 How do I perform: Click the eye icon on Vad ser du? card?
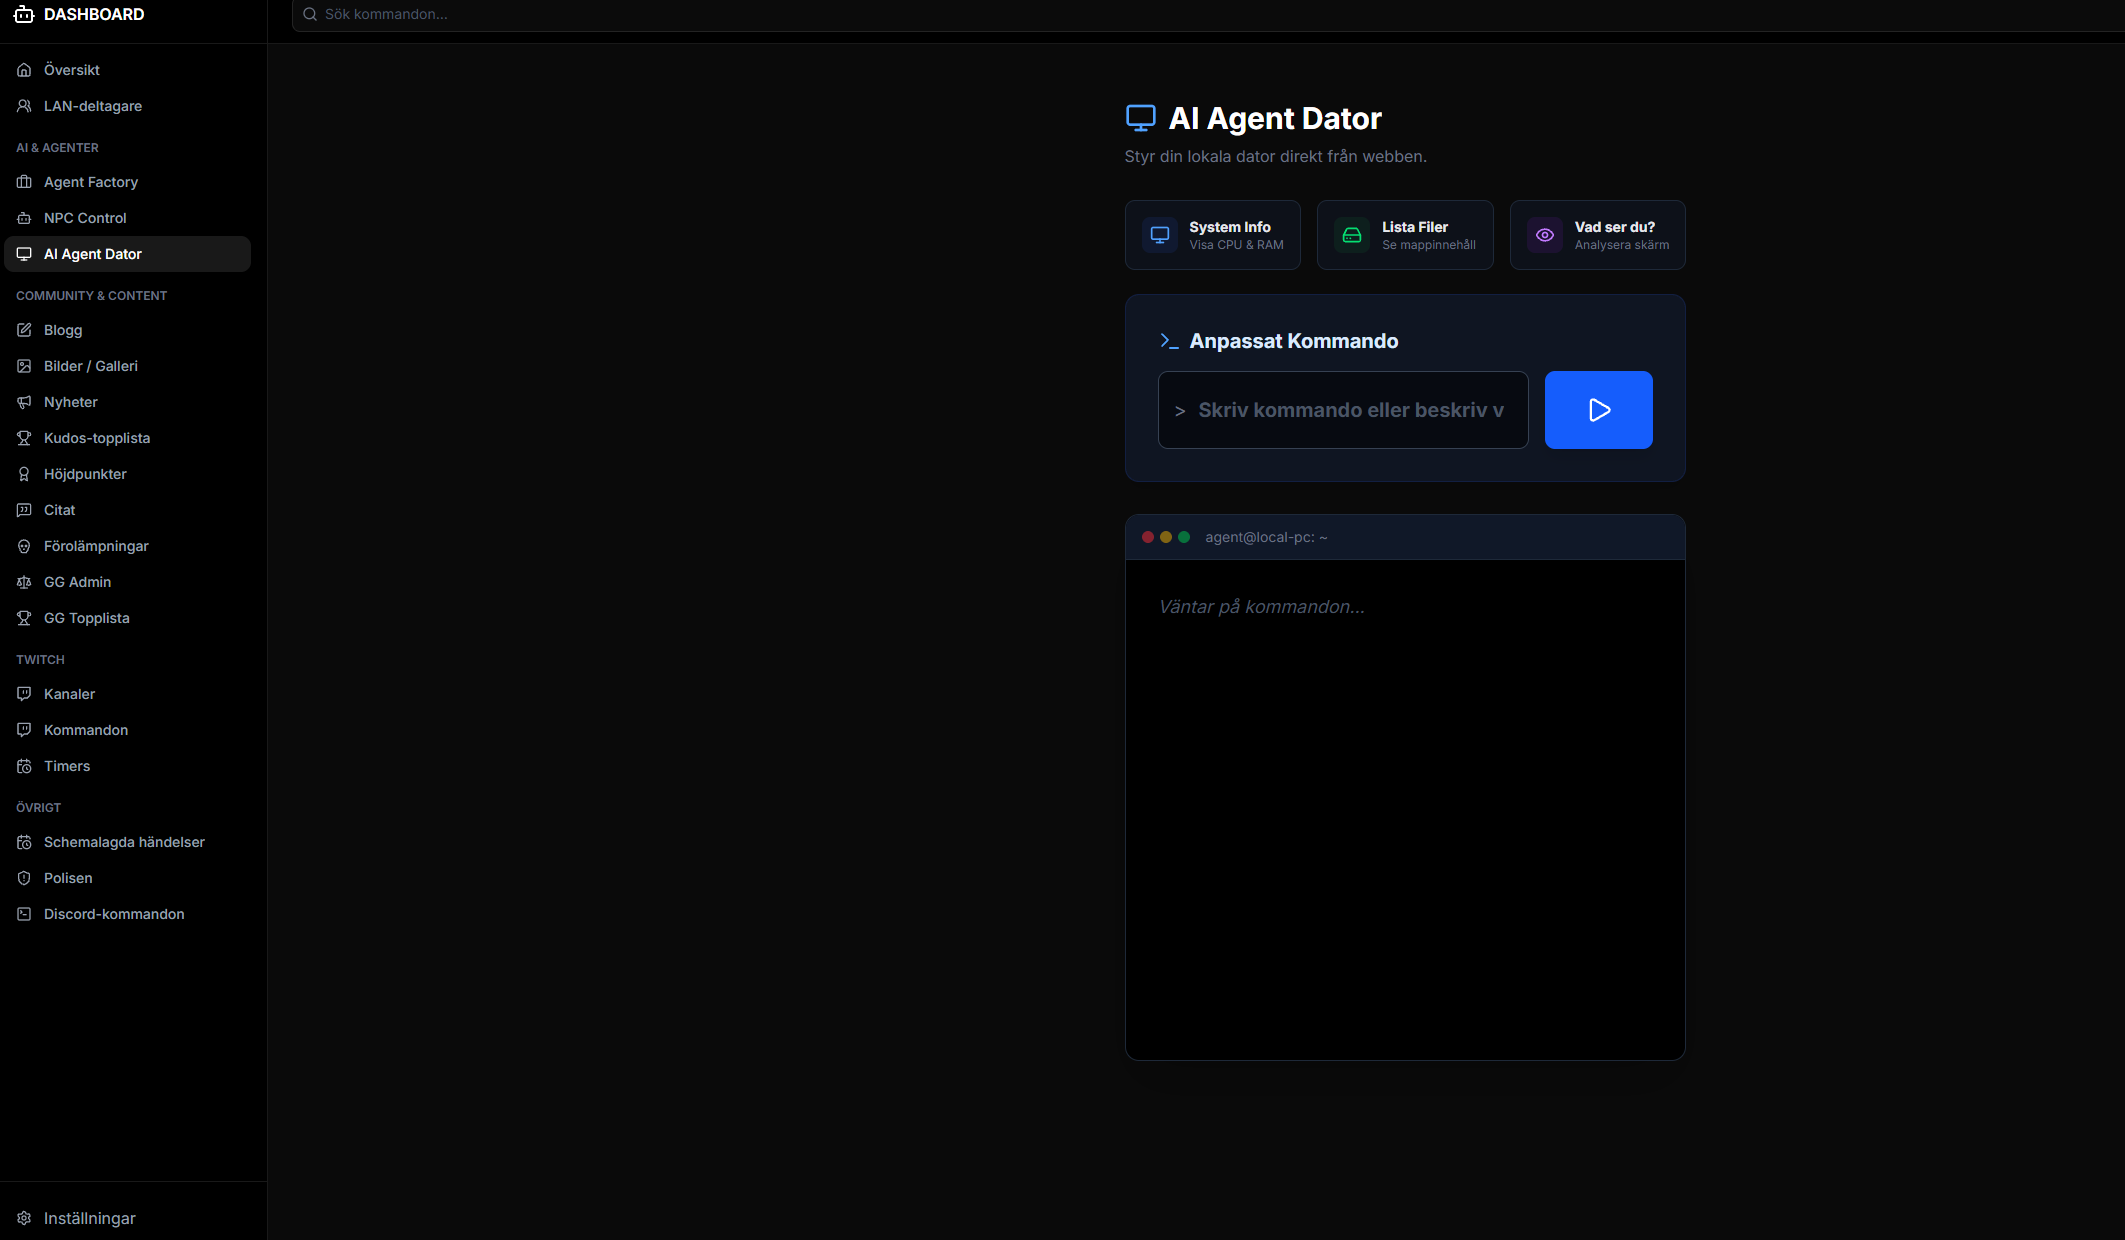point(1545,235)
